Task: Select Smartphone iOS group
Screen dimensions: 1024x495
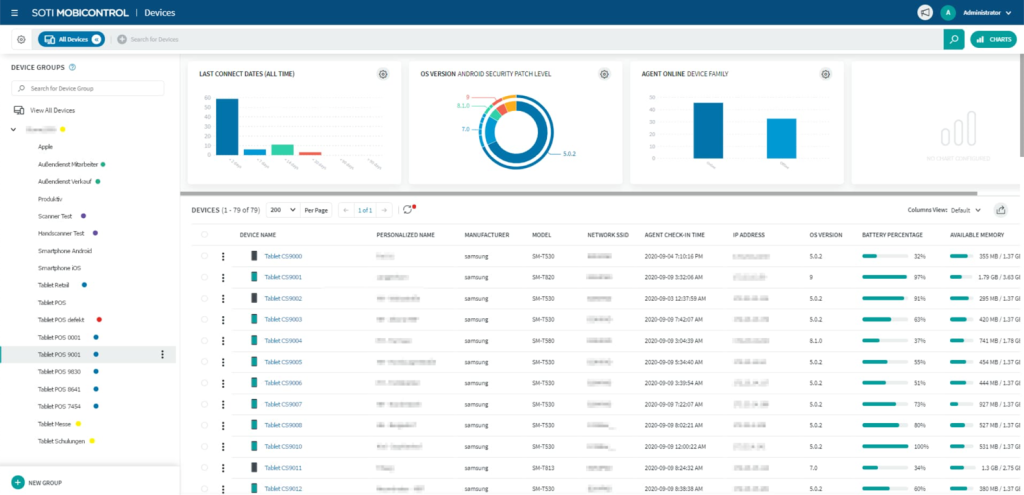Action: point(59,268)
